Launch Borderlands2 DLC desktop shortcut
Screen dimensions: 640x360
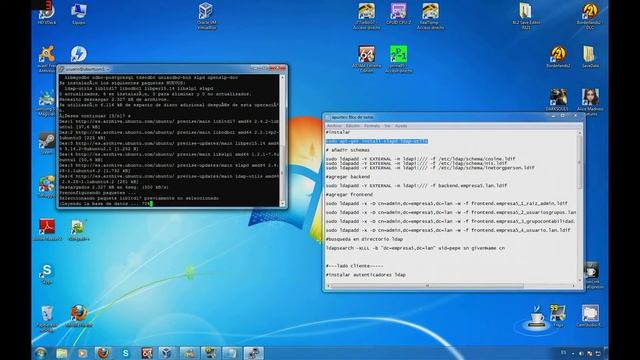[x=590, y=16]
